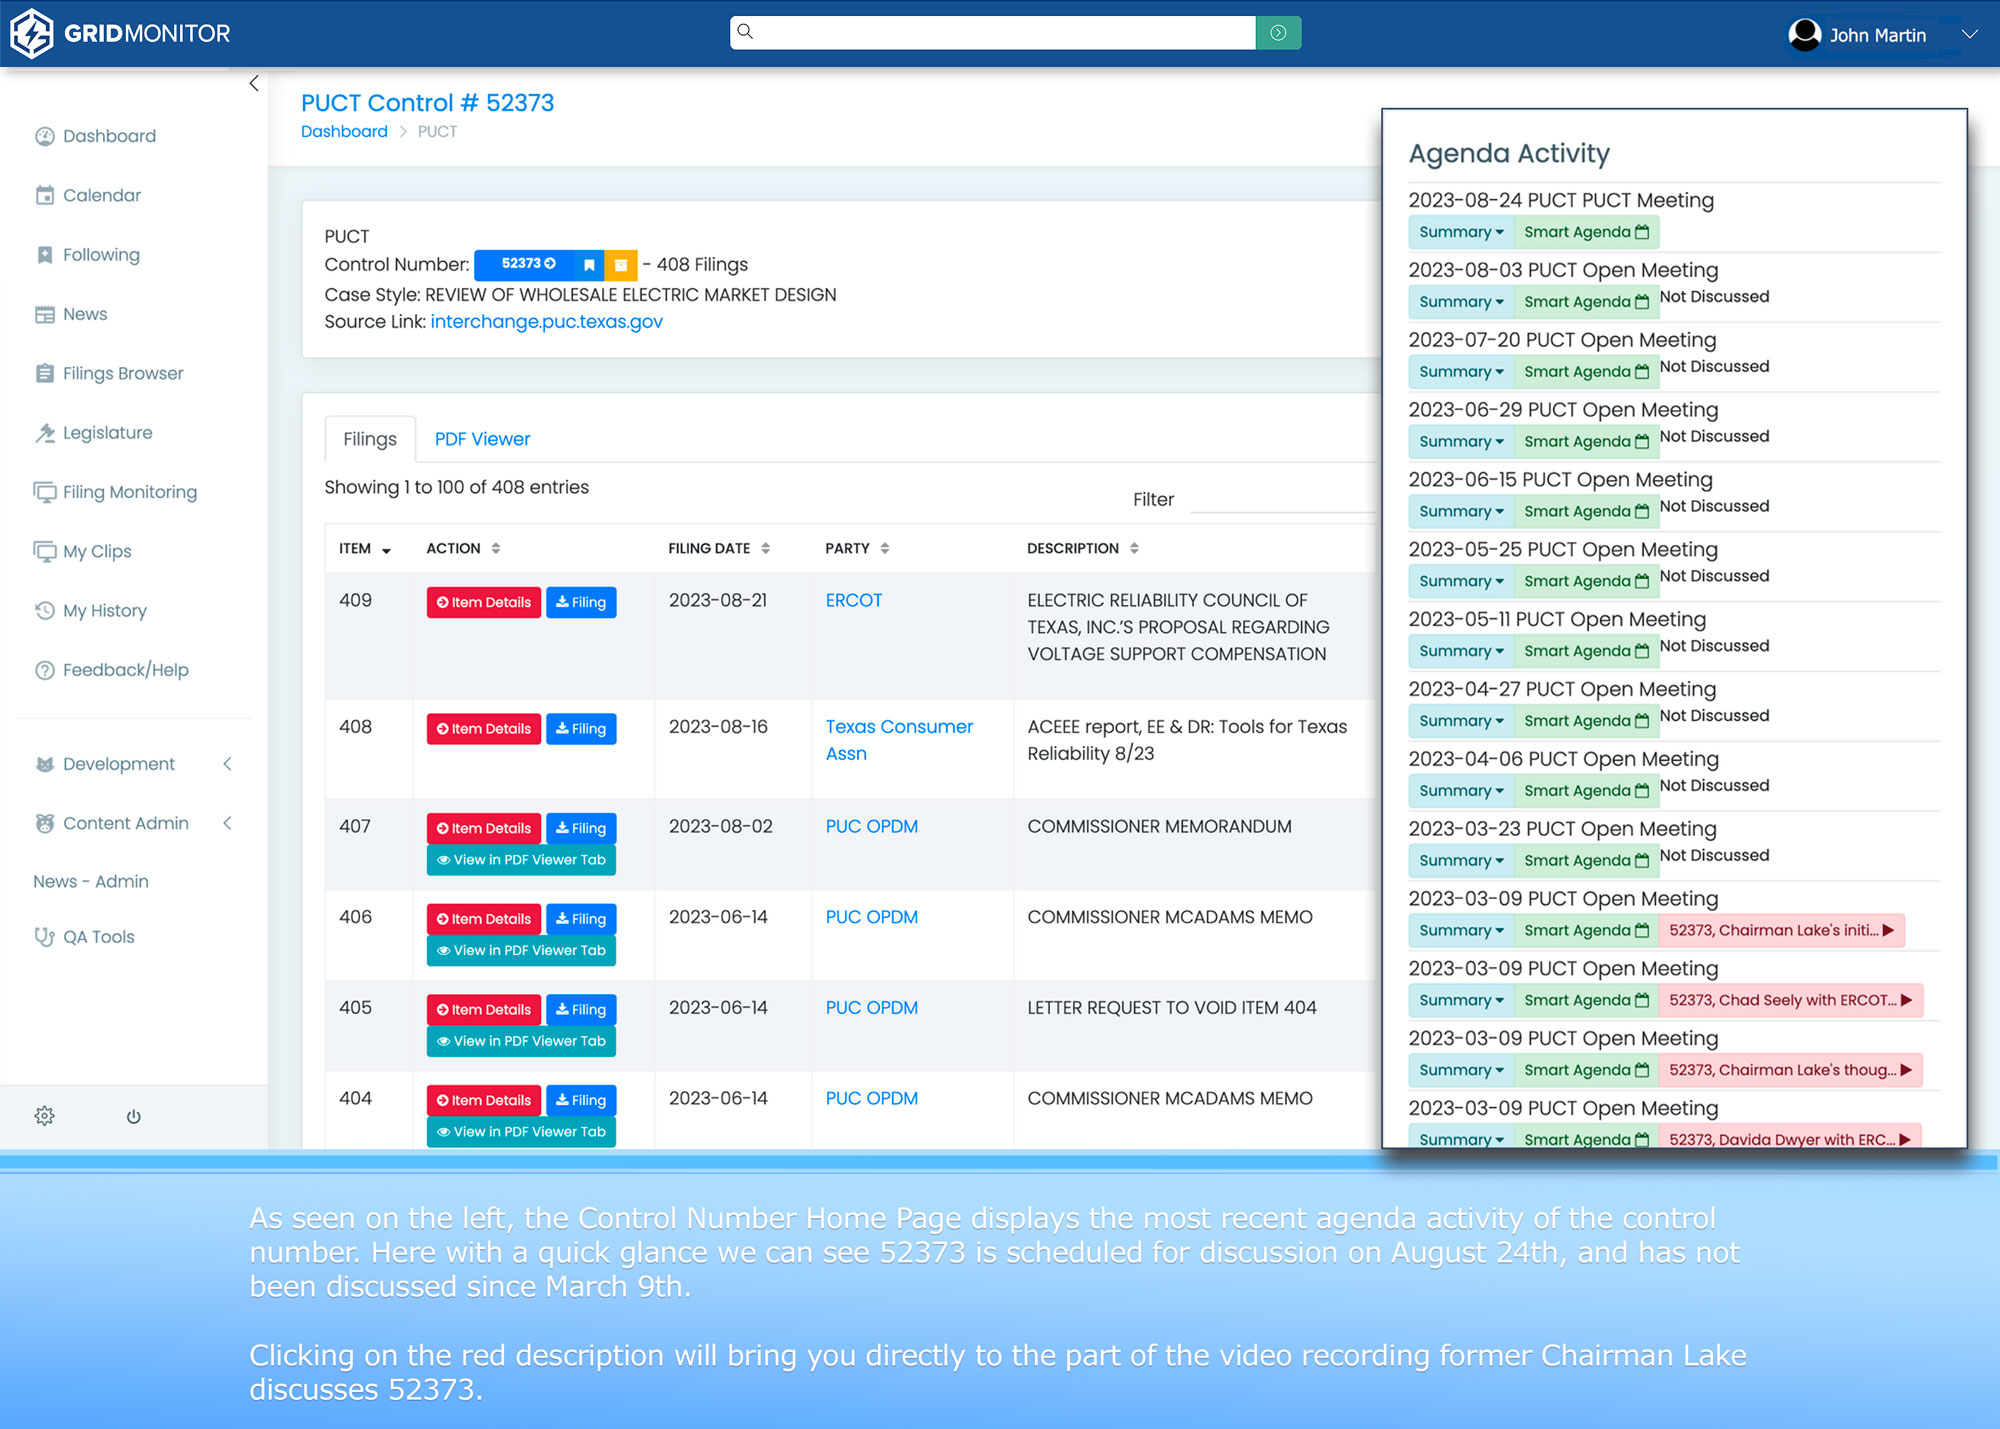Viewport: 2000px width, 1429px height.
Task: Sort table by DESCRIPTION column
Action: (1083, 548)
